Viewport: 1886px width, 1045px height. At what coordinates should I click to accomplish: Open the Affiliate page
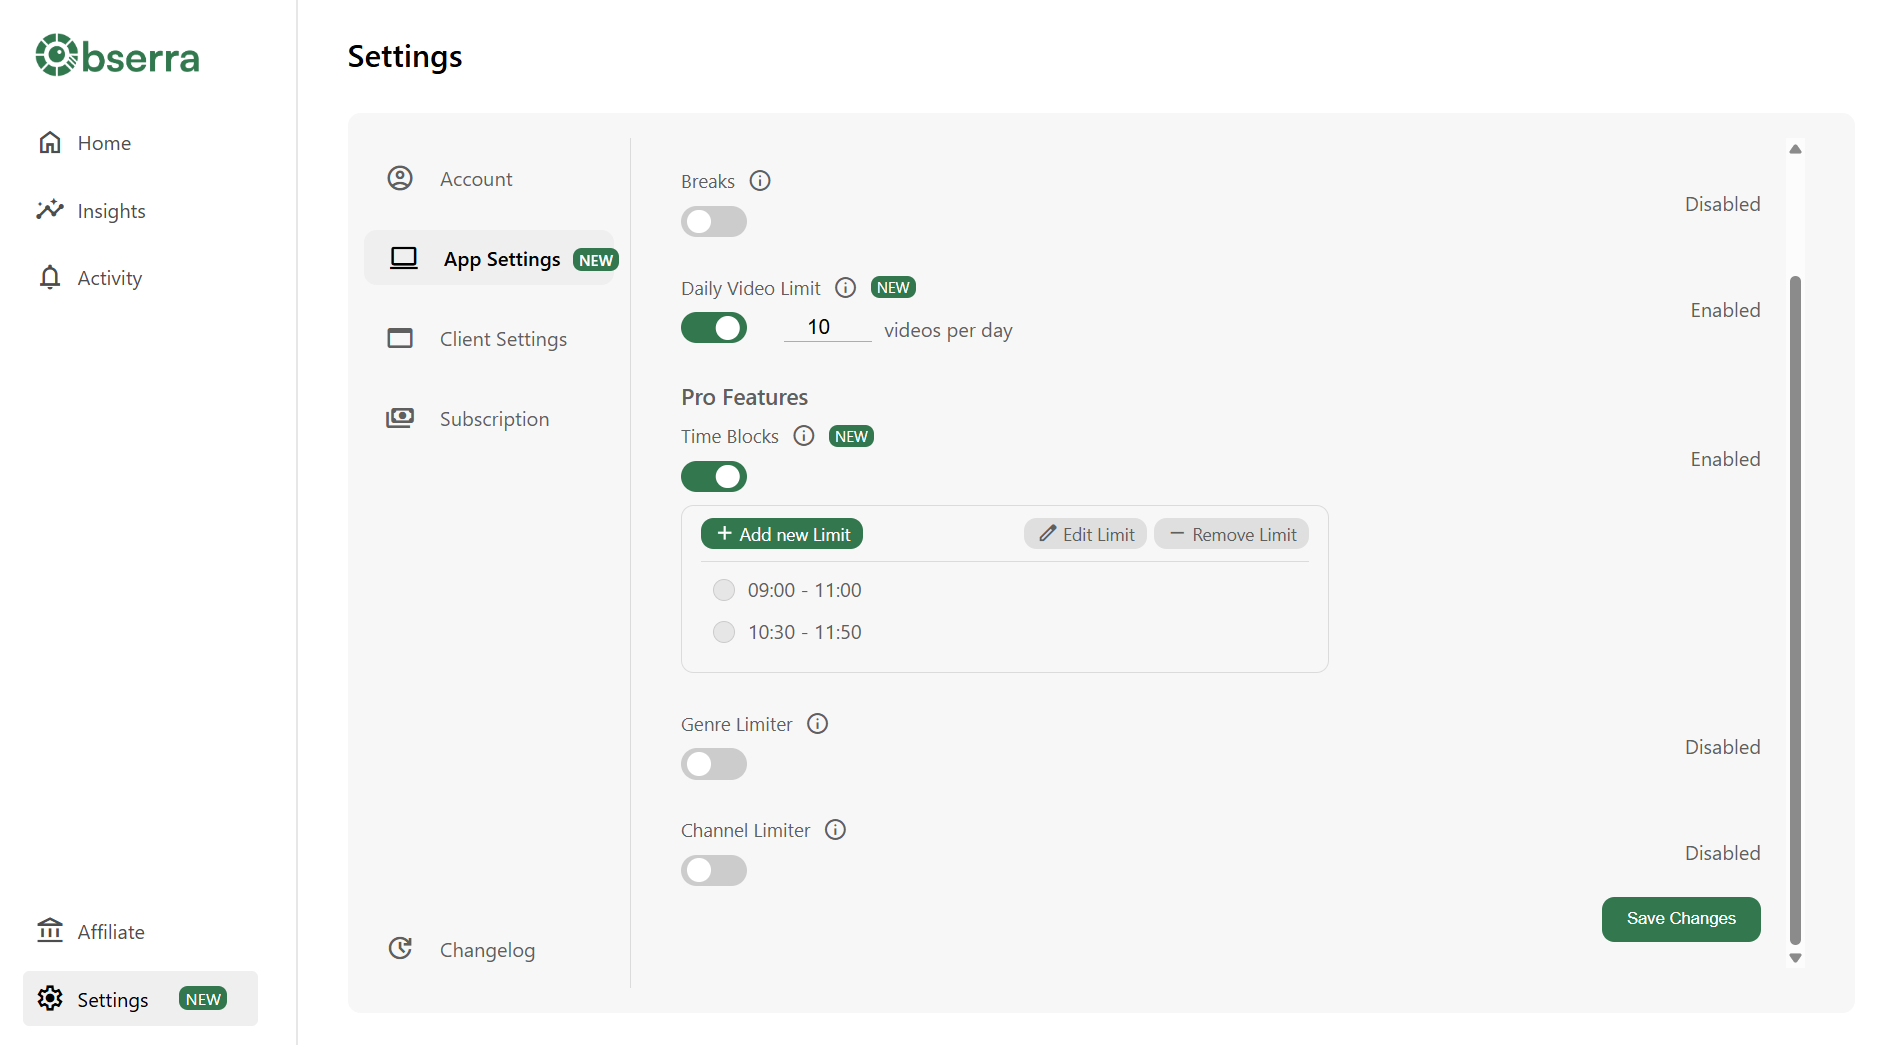[111, 932]
